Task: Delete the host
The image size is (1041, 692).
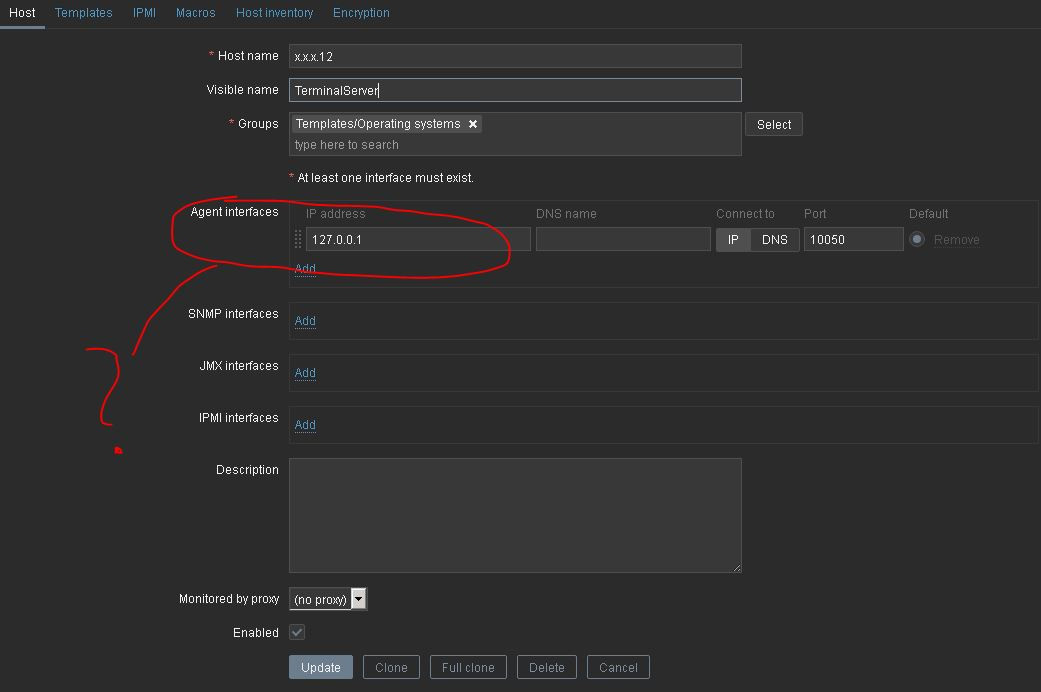Action: [x=546, y=667]
